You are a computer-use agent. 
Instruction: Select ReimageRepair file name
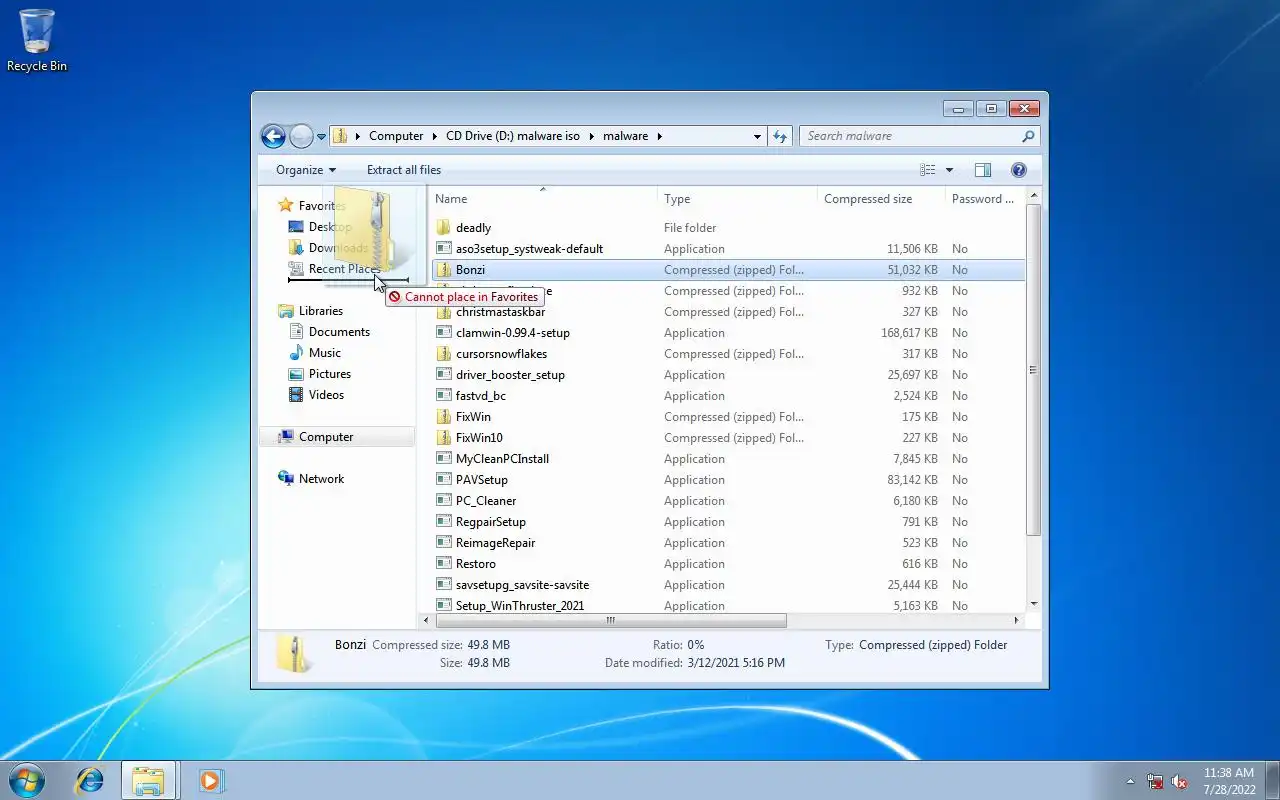pyautogui.click(x=495, y=543)
